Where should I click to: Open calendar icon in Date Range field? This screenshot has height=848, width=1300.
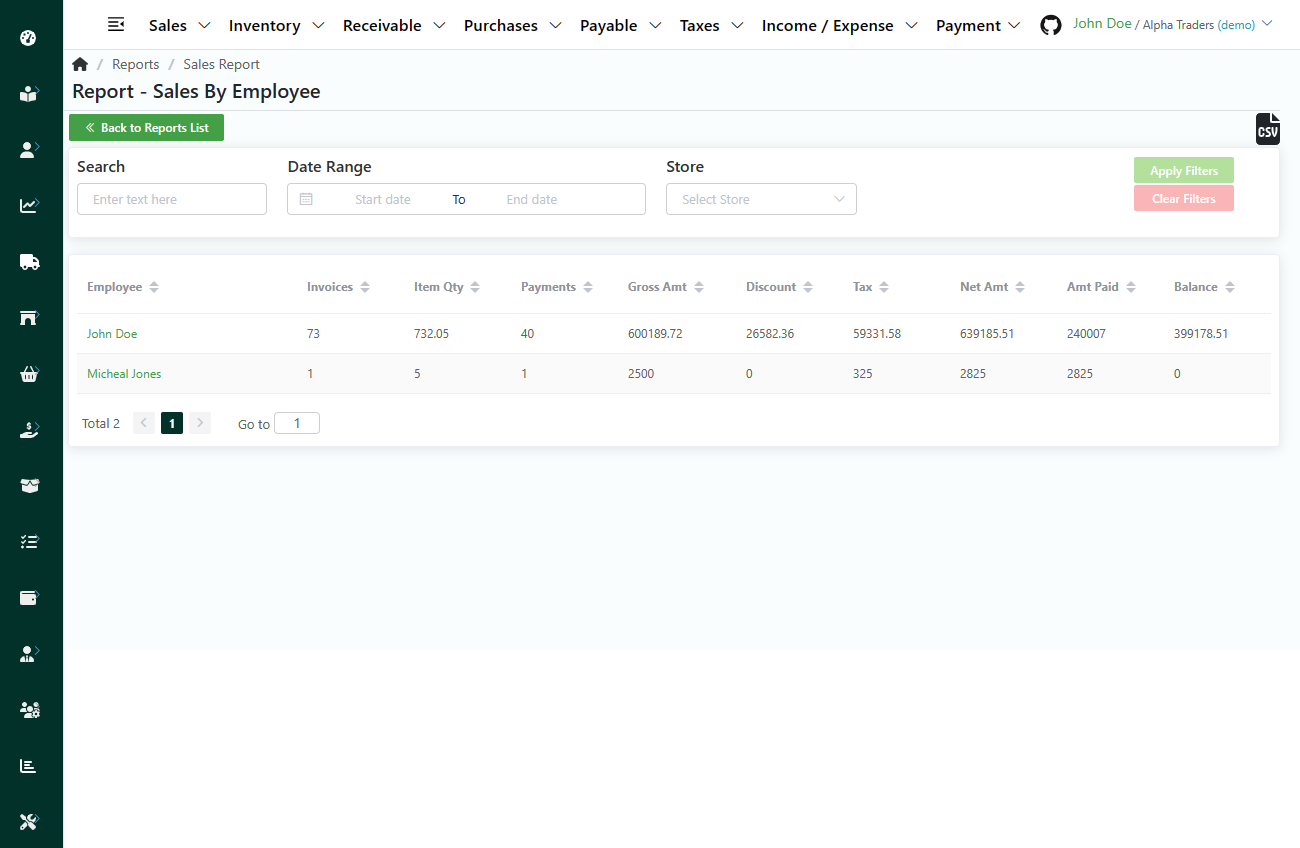[306, 199]
